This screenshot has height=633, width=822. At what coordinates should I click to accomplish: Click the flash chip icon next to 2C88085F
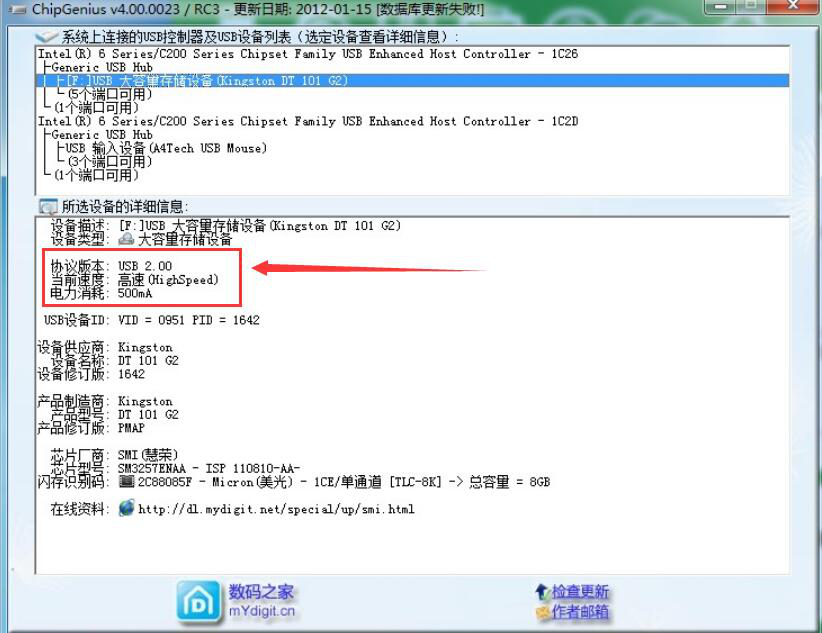(126, 480)
